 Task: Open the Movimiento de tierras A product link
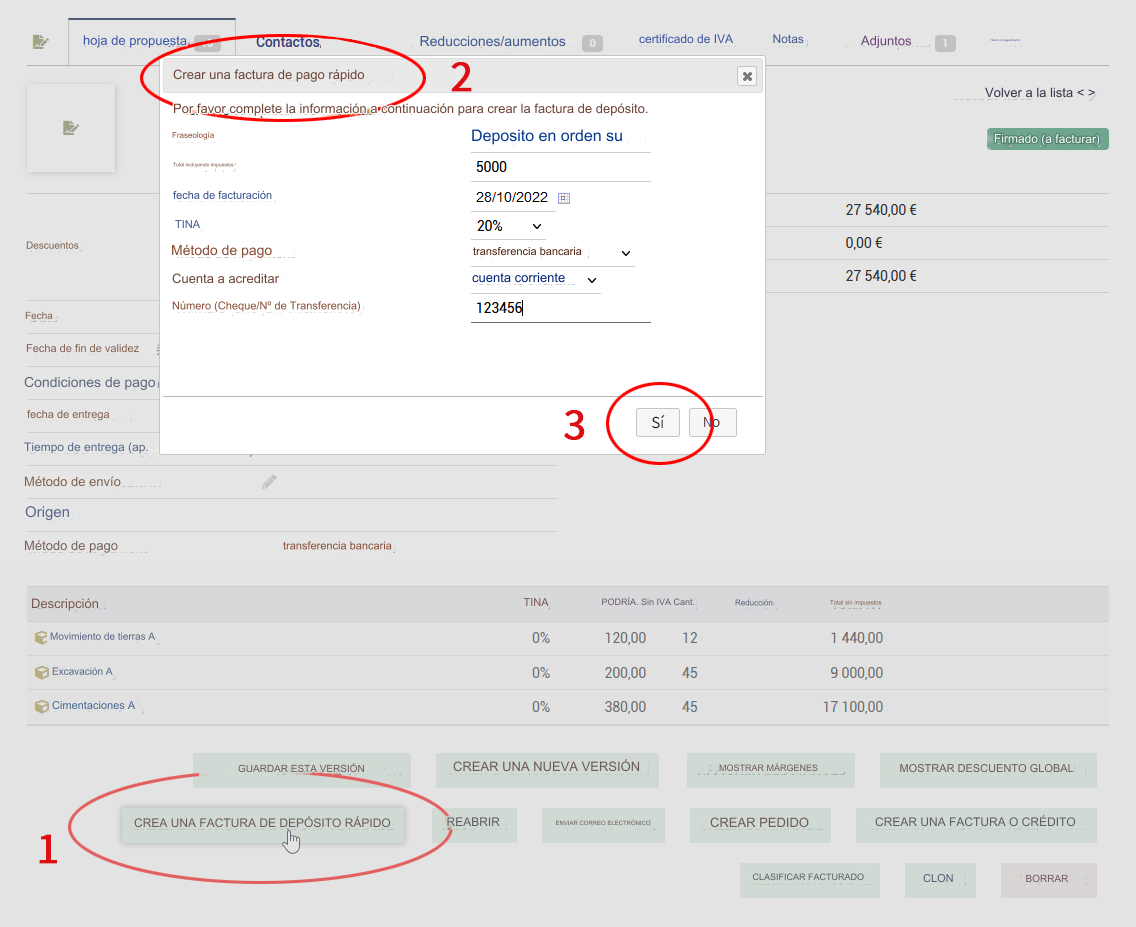(x=102, y=637)
